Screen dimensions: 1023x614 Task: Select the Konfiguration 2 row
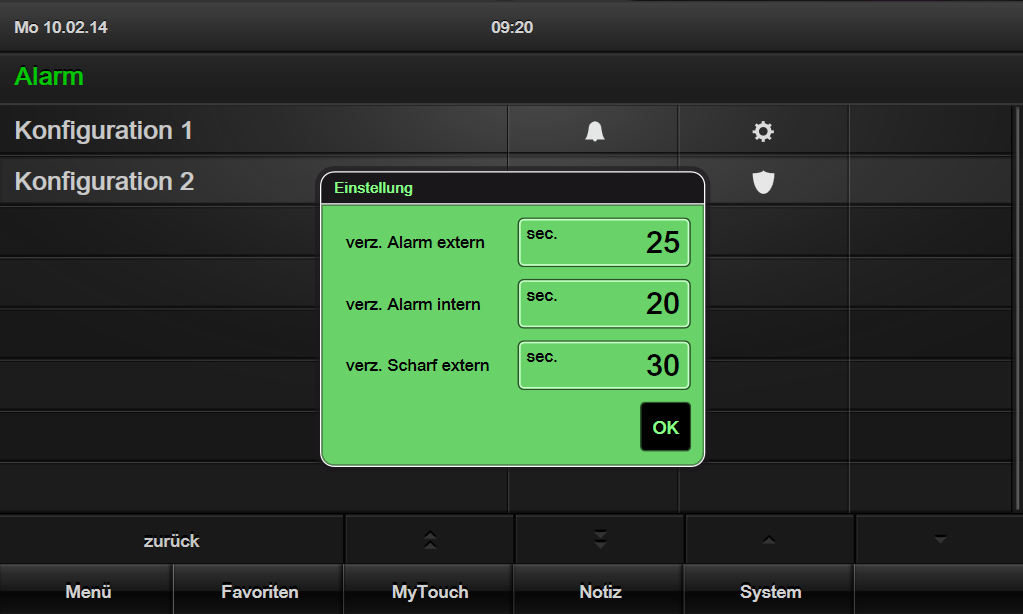[160, 181]
